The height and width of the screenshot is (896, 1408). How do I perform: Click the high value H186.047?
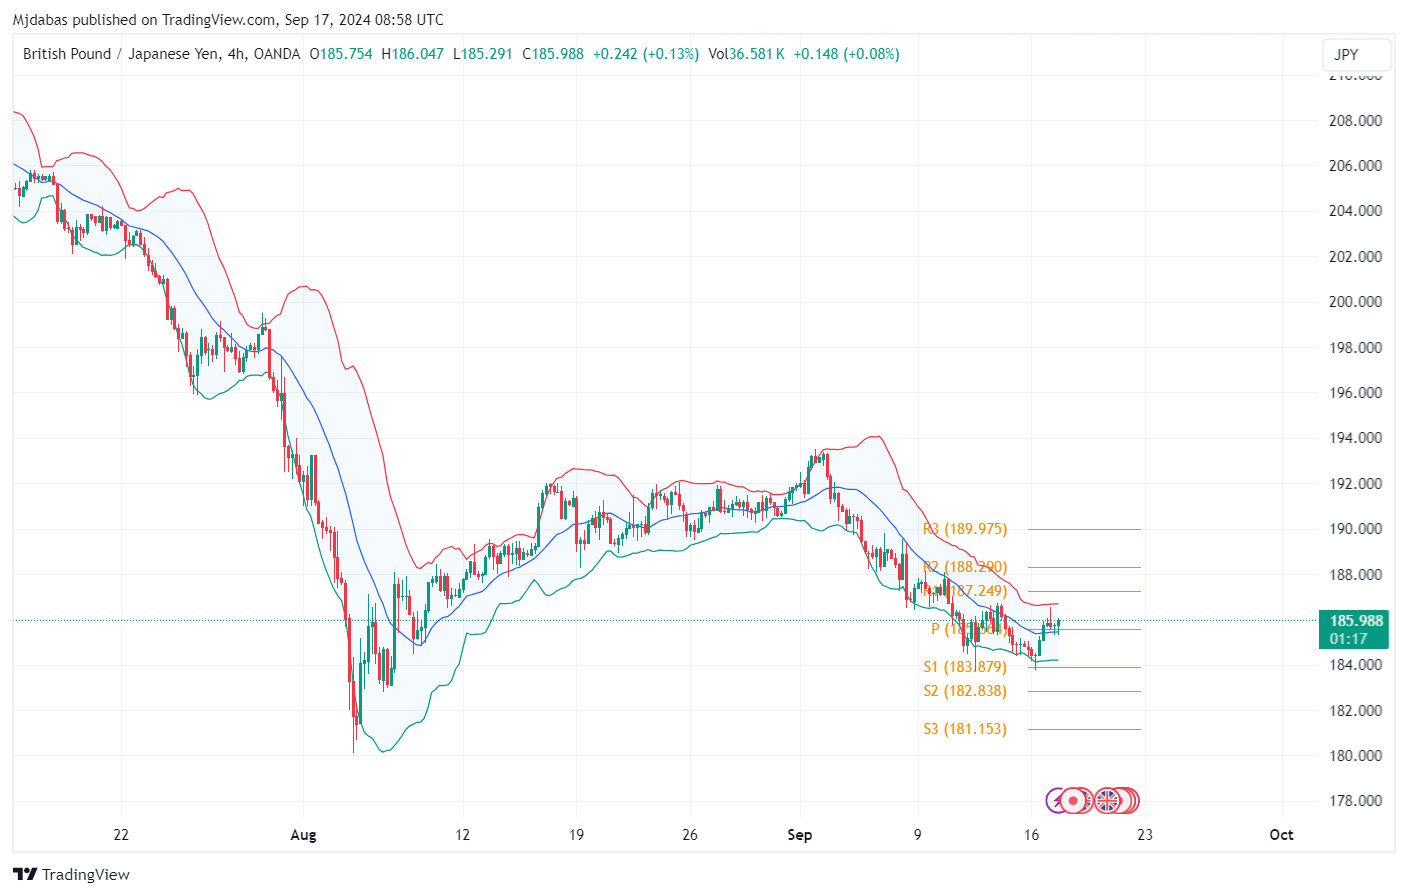pyautogui.click(x=413, y=54)
